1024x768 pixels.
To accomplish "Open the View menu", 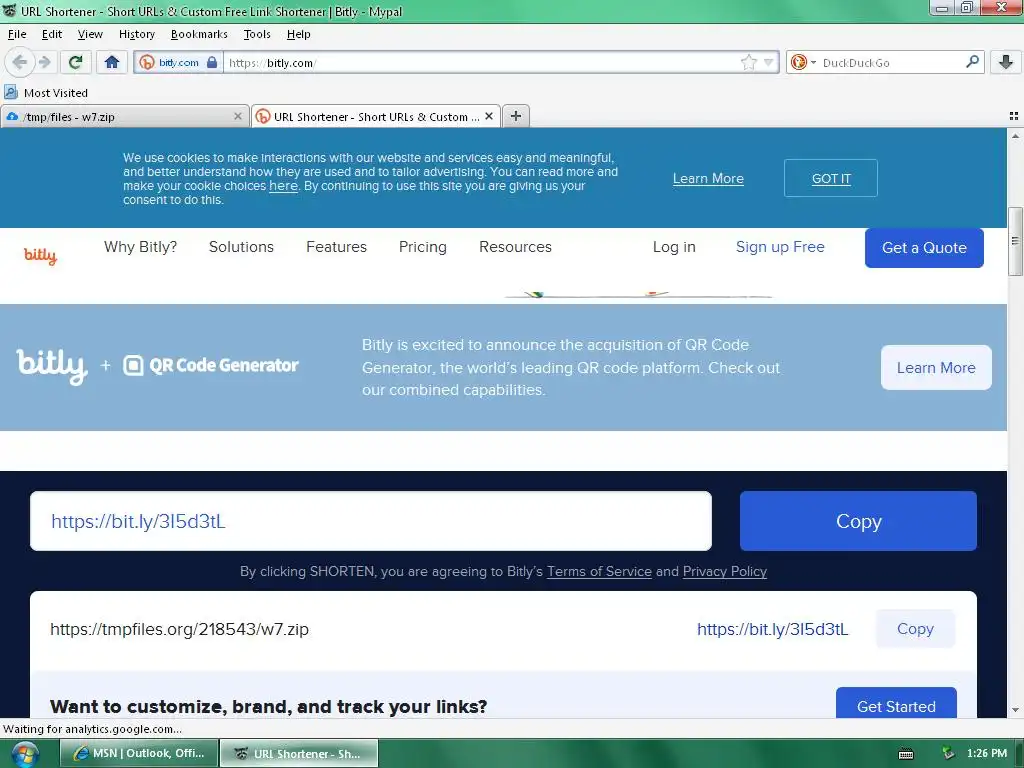I will pos(90,34).
